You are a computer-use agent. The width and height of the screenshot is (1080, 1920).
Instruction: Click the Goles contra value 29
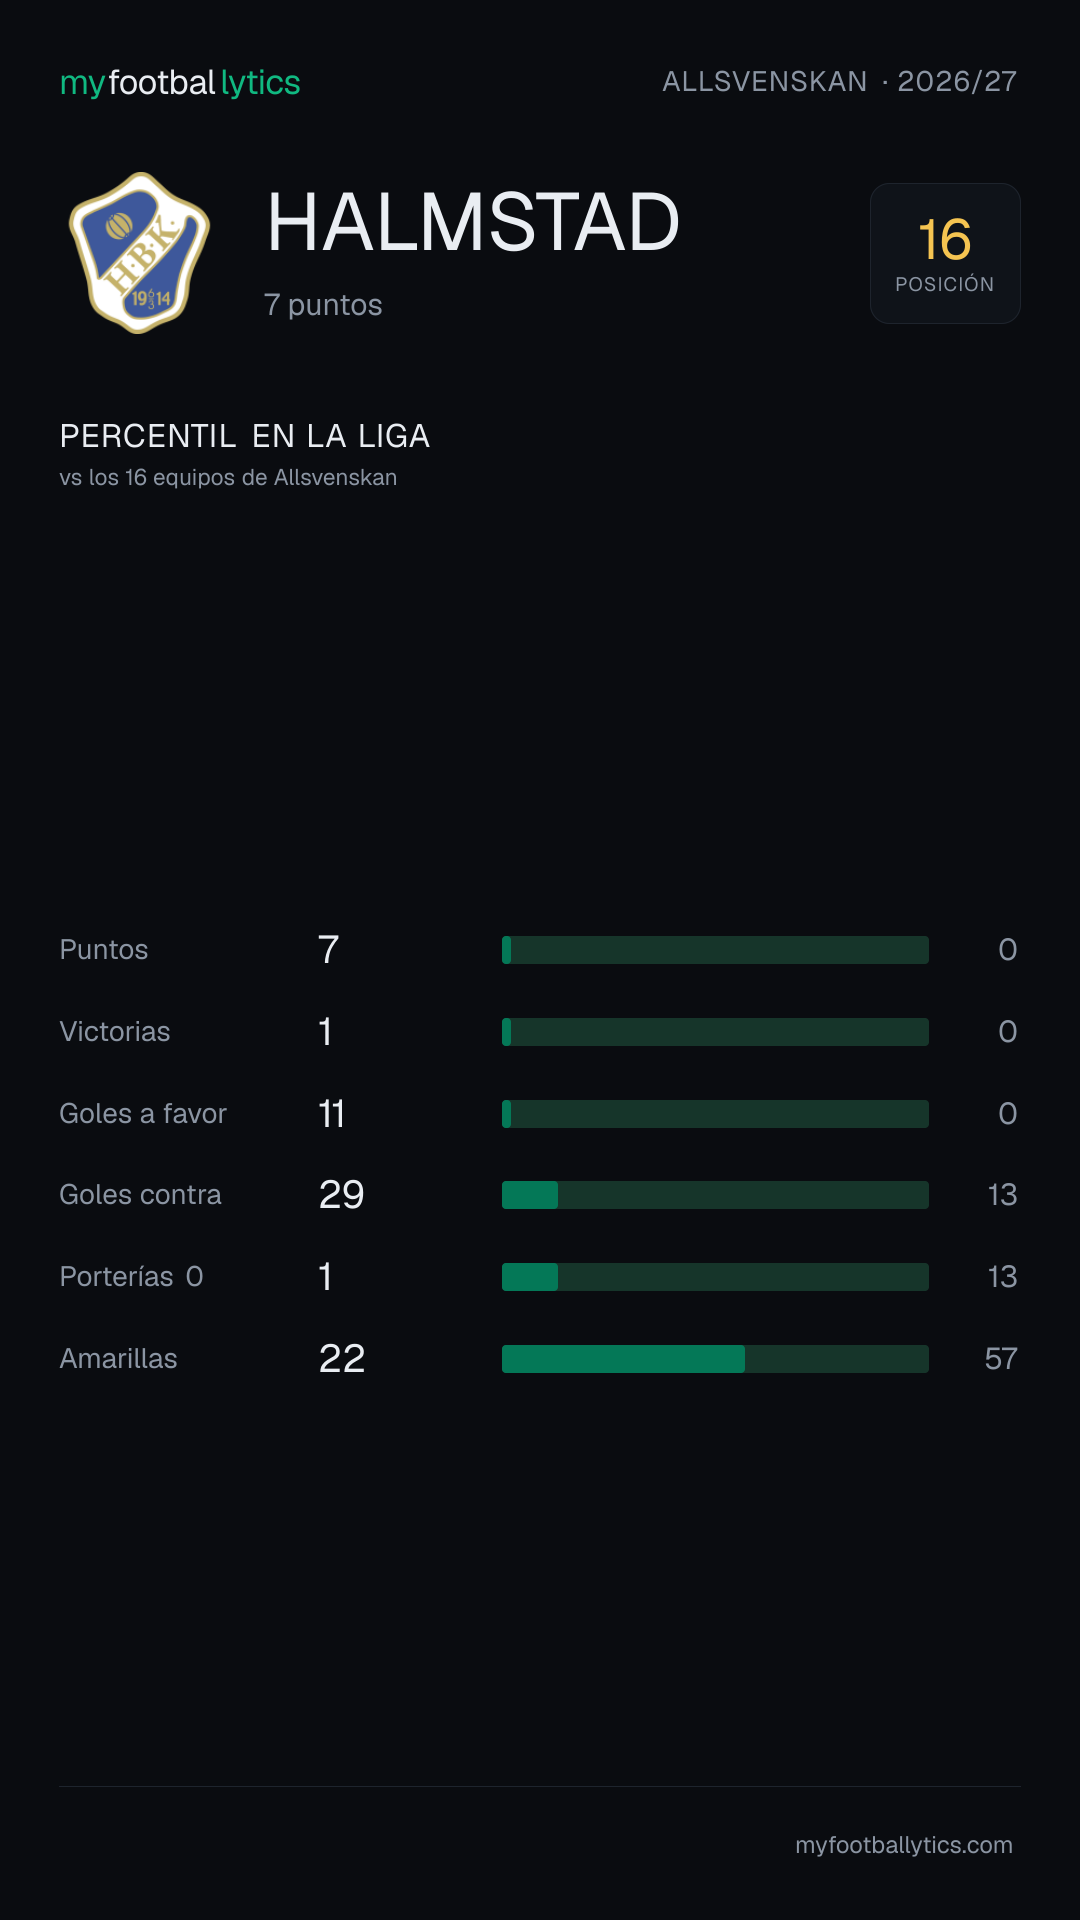pos(342,1195)
